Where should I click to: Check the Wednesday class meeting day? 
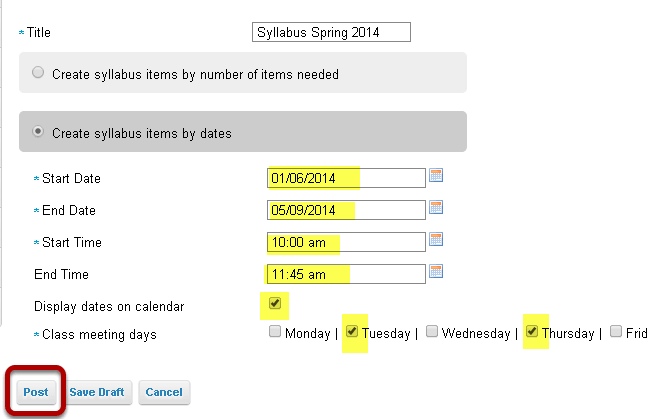(432, 331)
